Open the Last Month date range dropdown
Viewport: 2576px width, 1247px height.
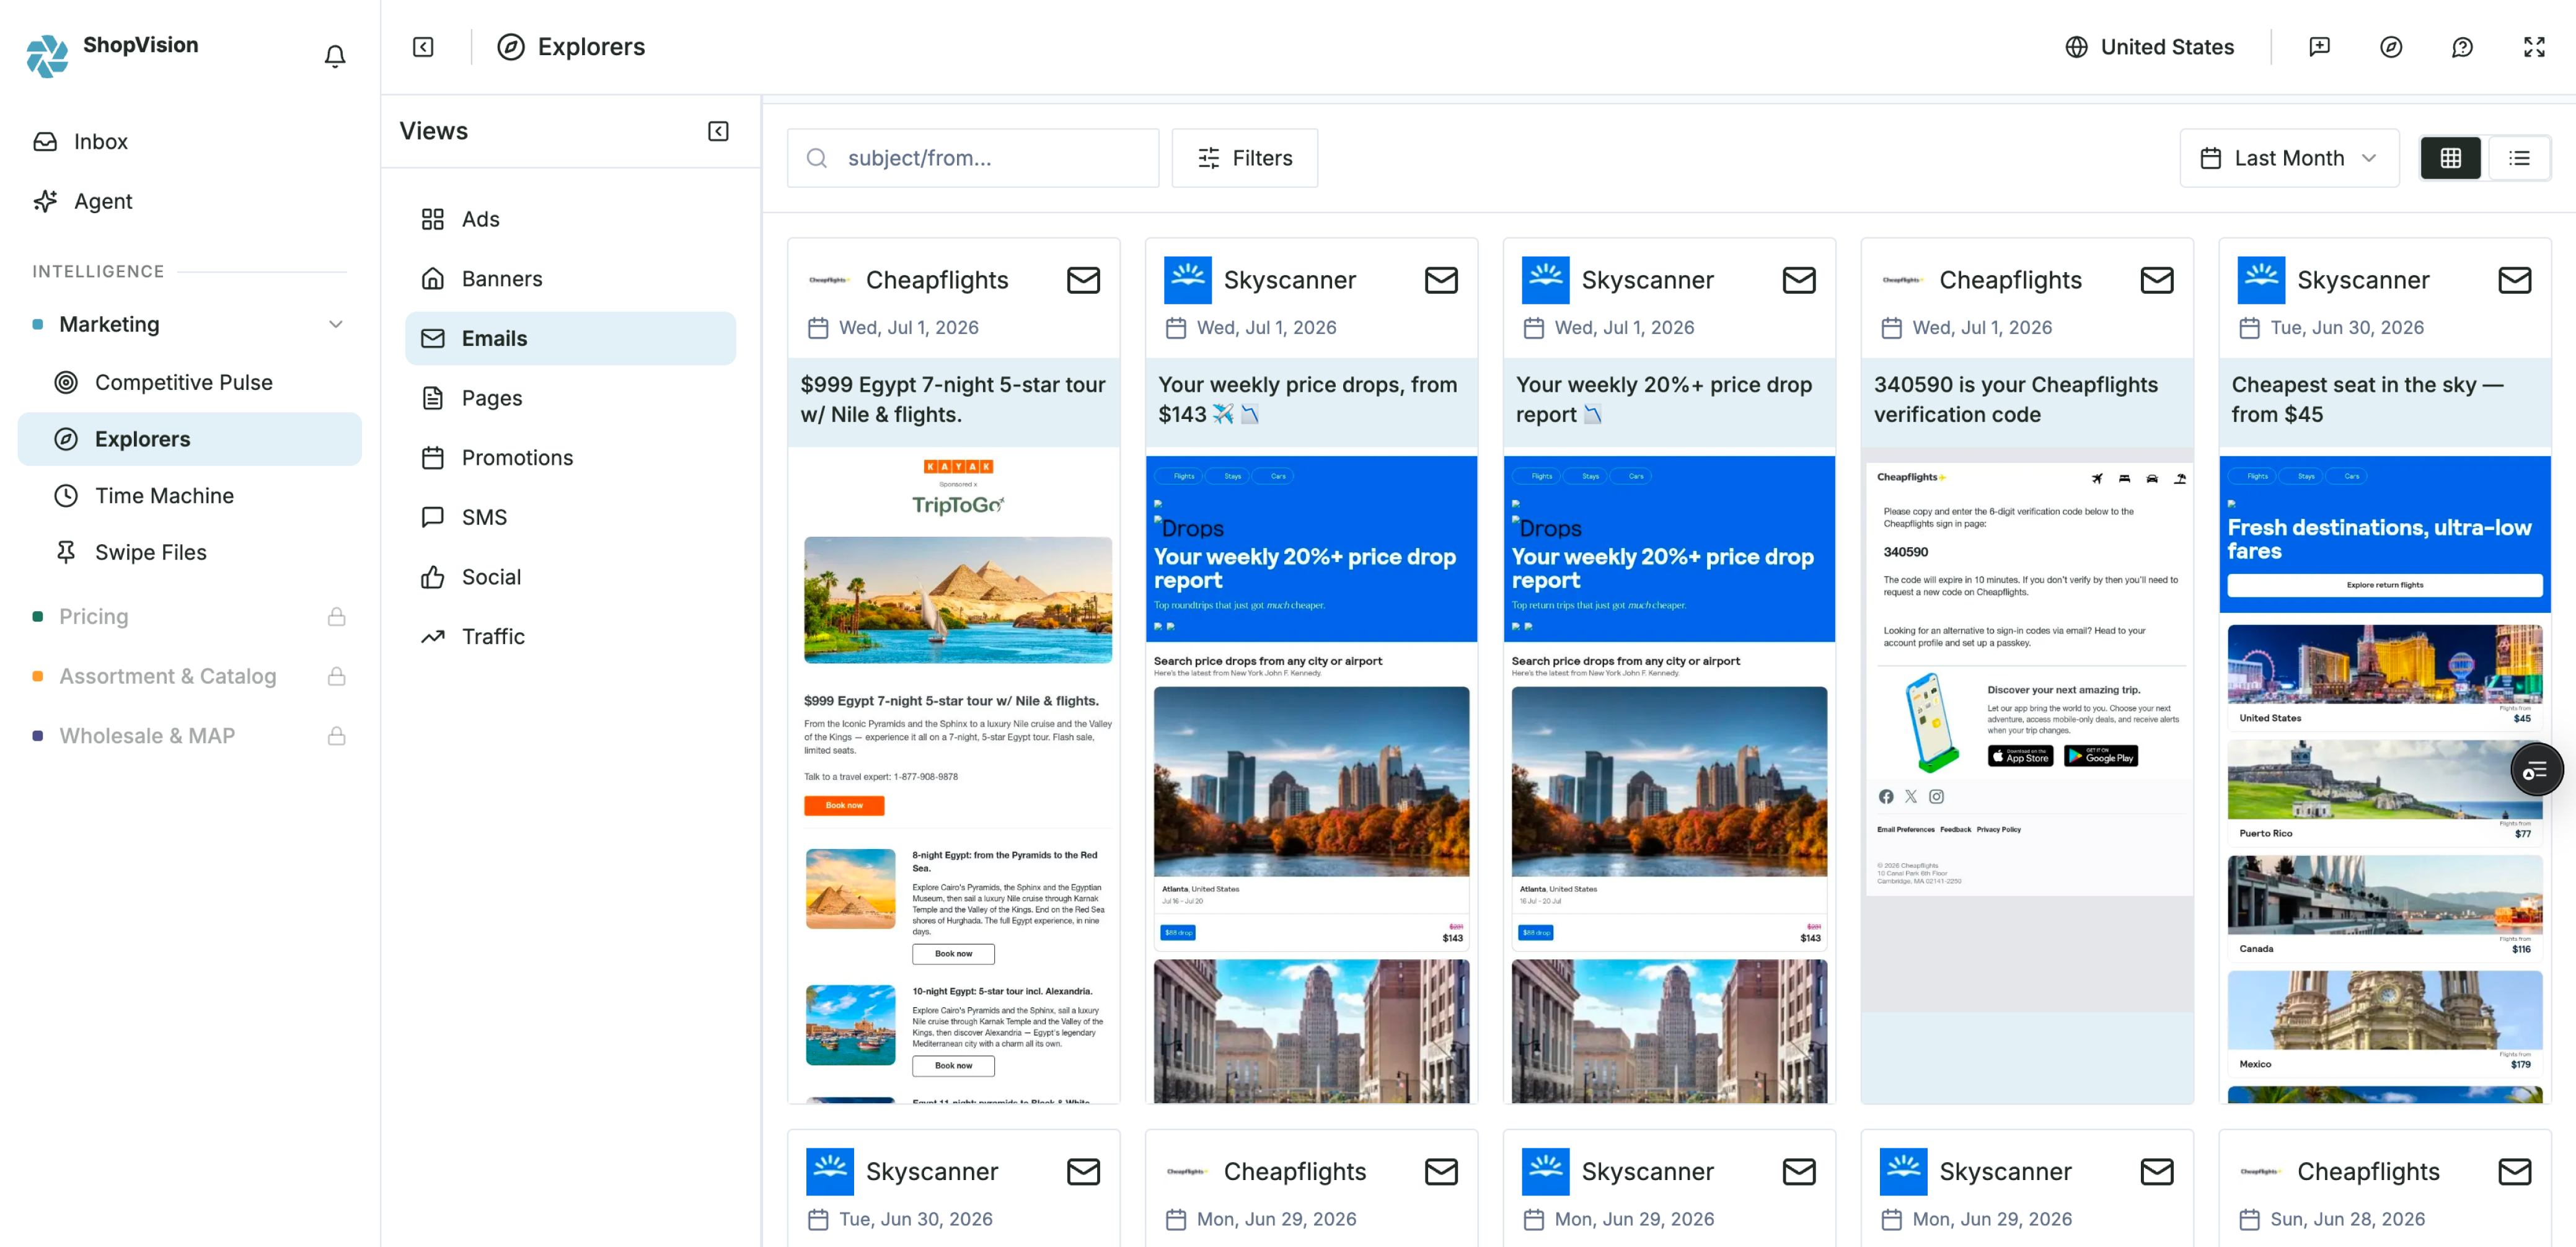click(2289, 158)
